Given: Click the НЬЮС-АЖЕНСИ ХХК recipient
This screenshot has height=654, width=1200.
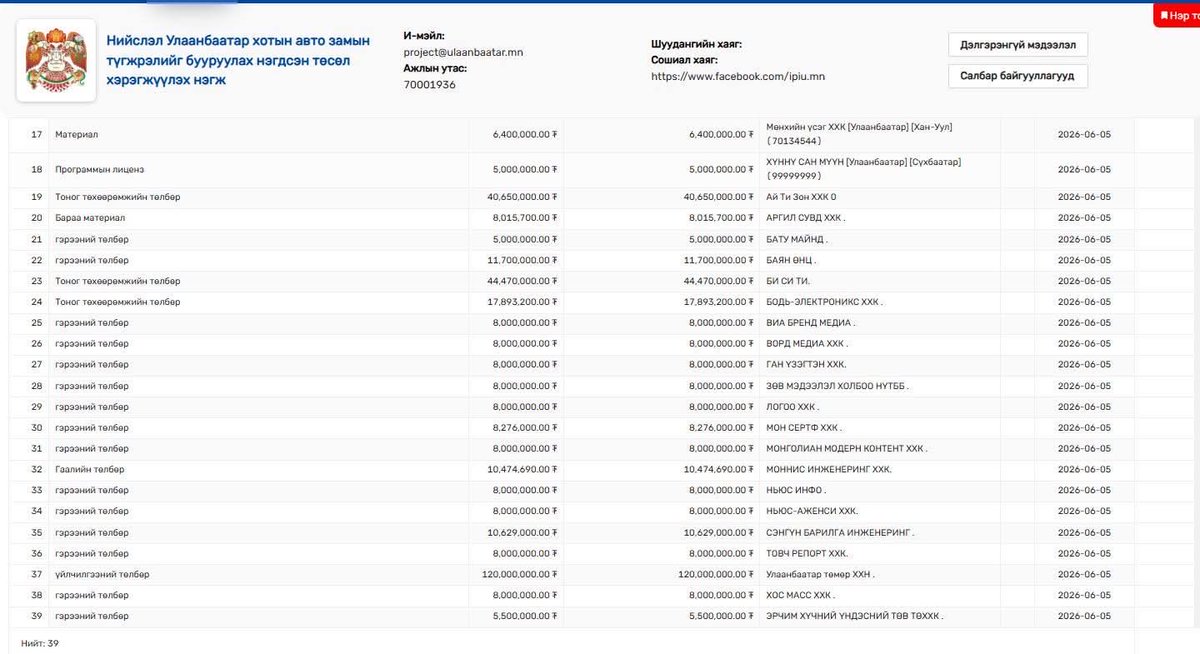Looking at the screenshot, I should click(812, 511).
